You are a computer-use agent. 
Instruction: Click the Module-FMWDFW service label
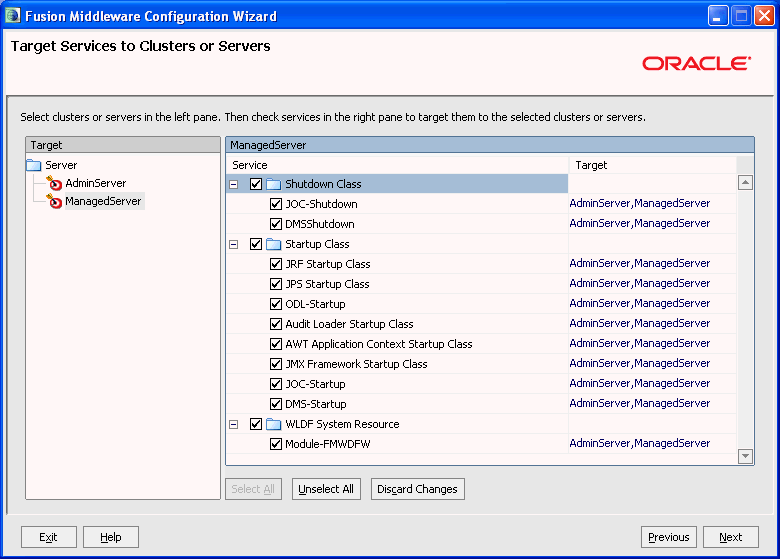pos(328,444)
